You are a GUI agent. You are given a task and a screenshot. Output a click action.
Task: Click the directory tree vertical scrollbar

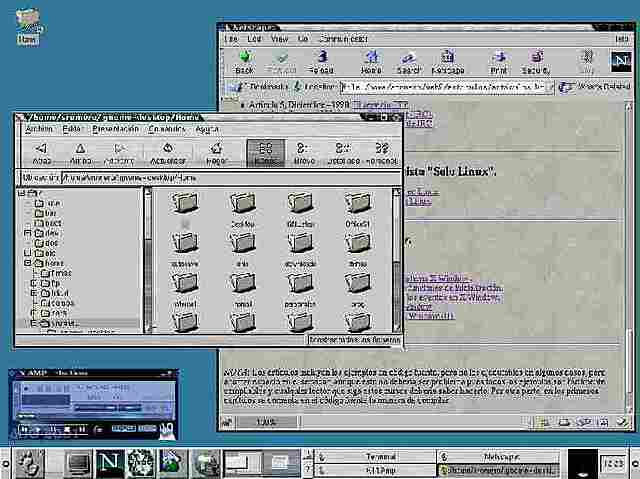[x=148, y=259]
